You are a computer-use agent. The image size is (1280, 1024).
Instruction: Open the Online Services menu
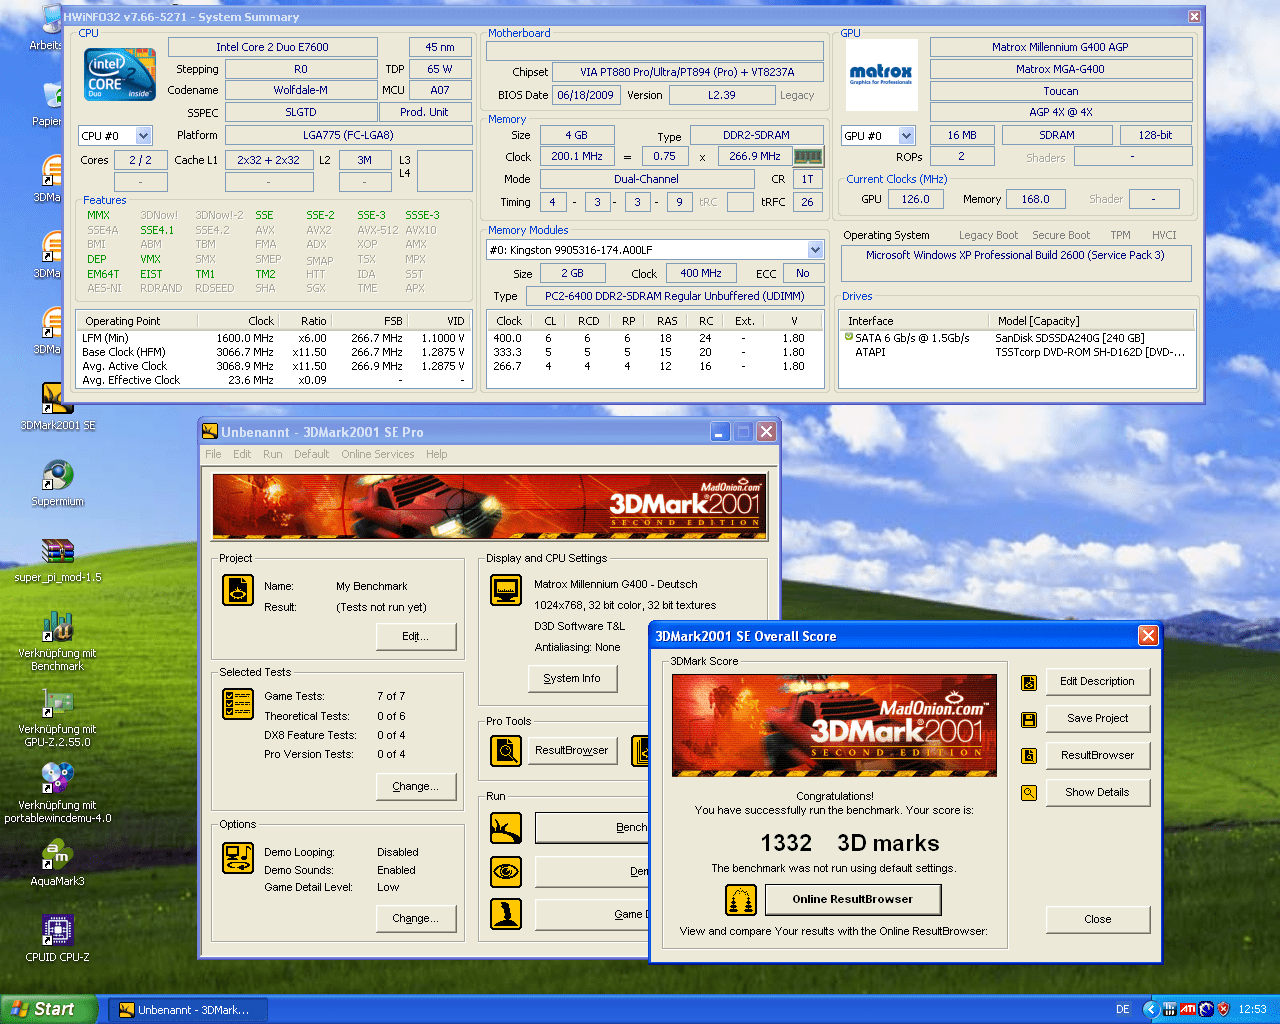pos(377,454)
